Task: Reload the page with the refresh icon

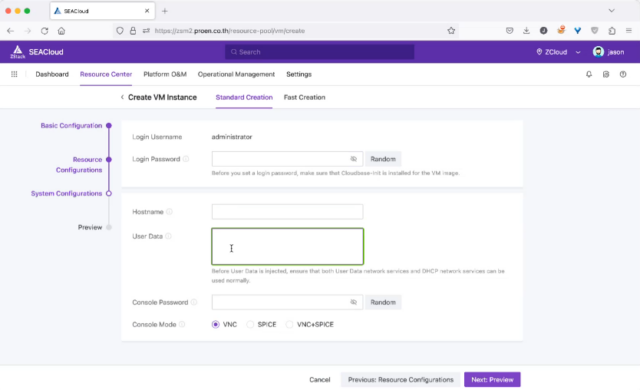Action: coord(44,31)
